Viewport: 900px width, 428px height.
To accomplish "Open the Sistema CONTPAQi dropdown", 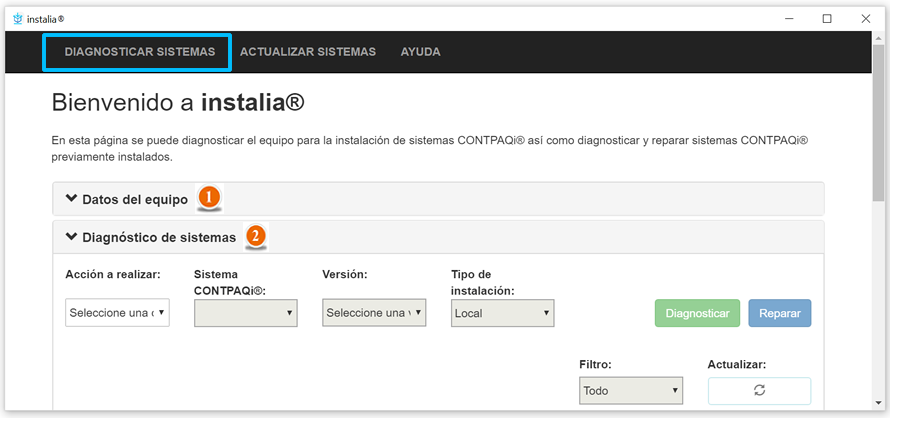I will pyautogui.click(x=245, y=313).
